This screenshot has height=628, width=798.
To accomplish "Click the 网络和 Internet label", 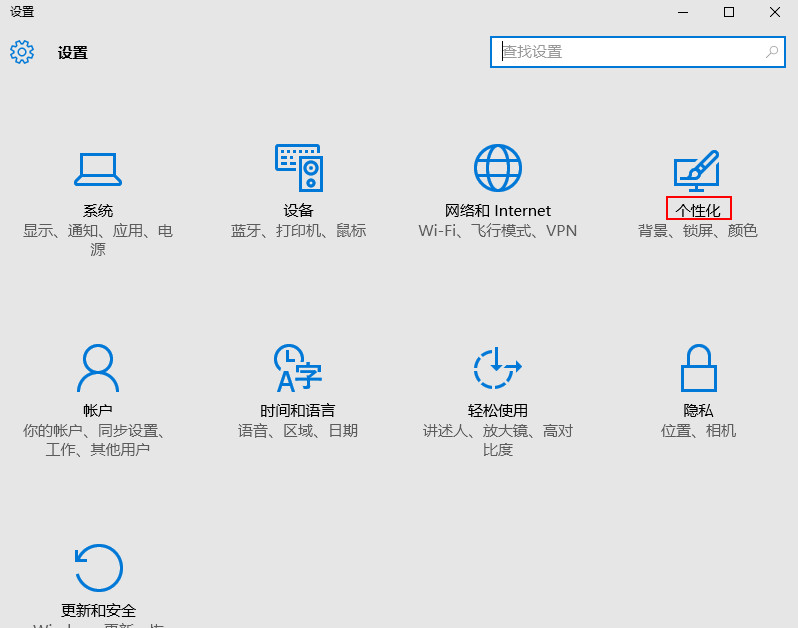I will [x=498, y=211].
